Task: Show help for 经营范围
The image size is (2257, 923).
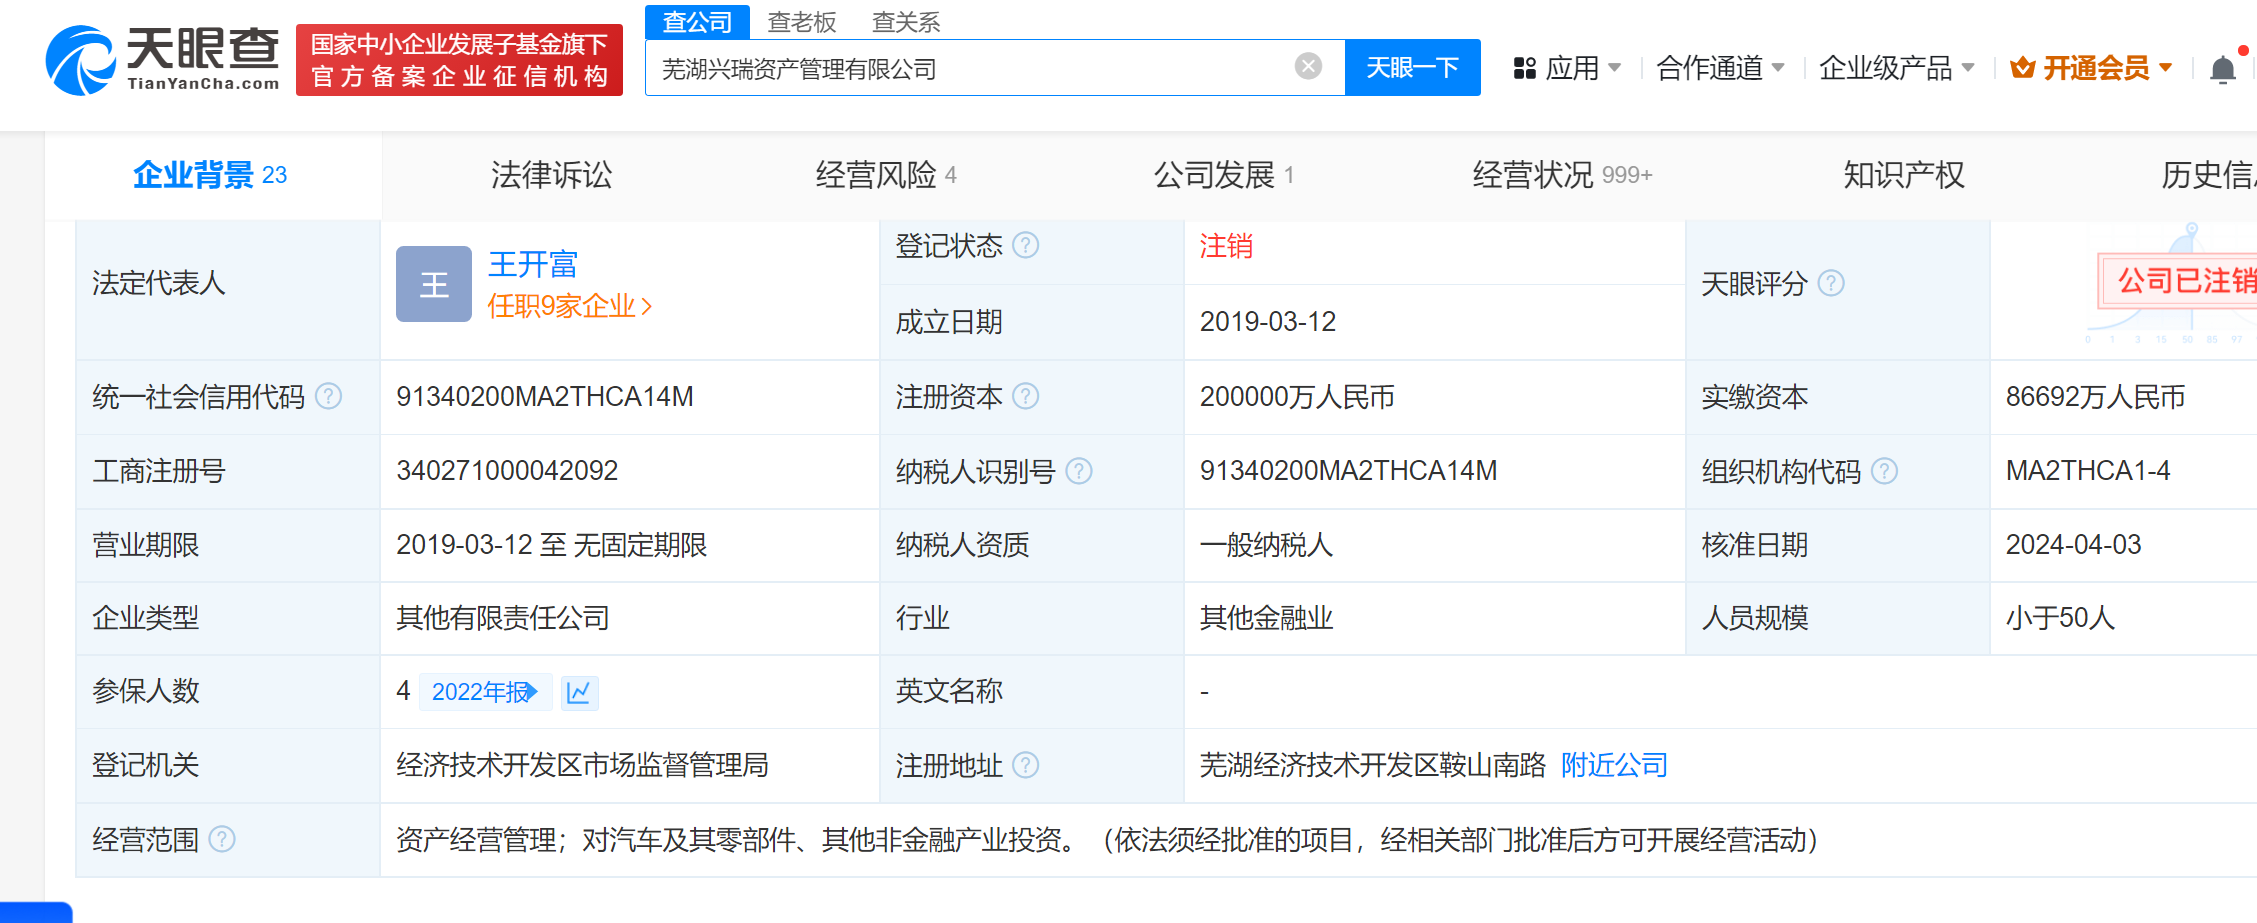Action: coord(222,840)
